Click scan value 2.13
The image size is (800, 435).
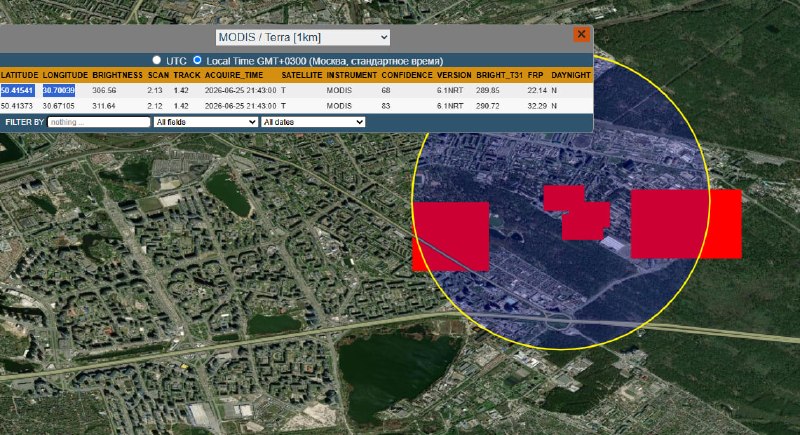coord(155,90)
